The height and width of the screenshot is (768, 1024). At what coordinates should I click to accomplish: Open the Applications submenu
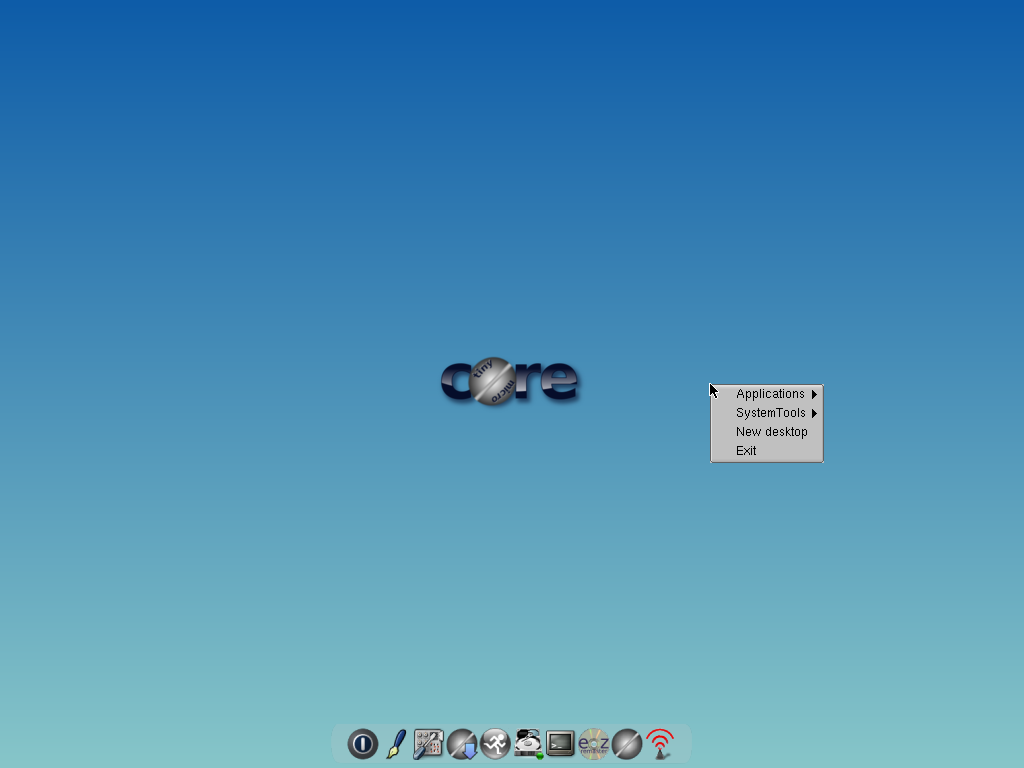point(767,394)
